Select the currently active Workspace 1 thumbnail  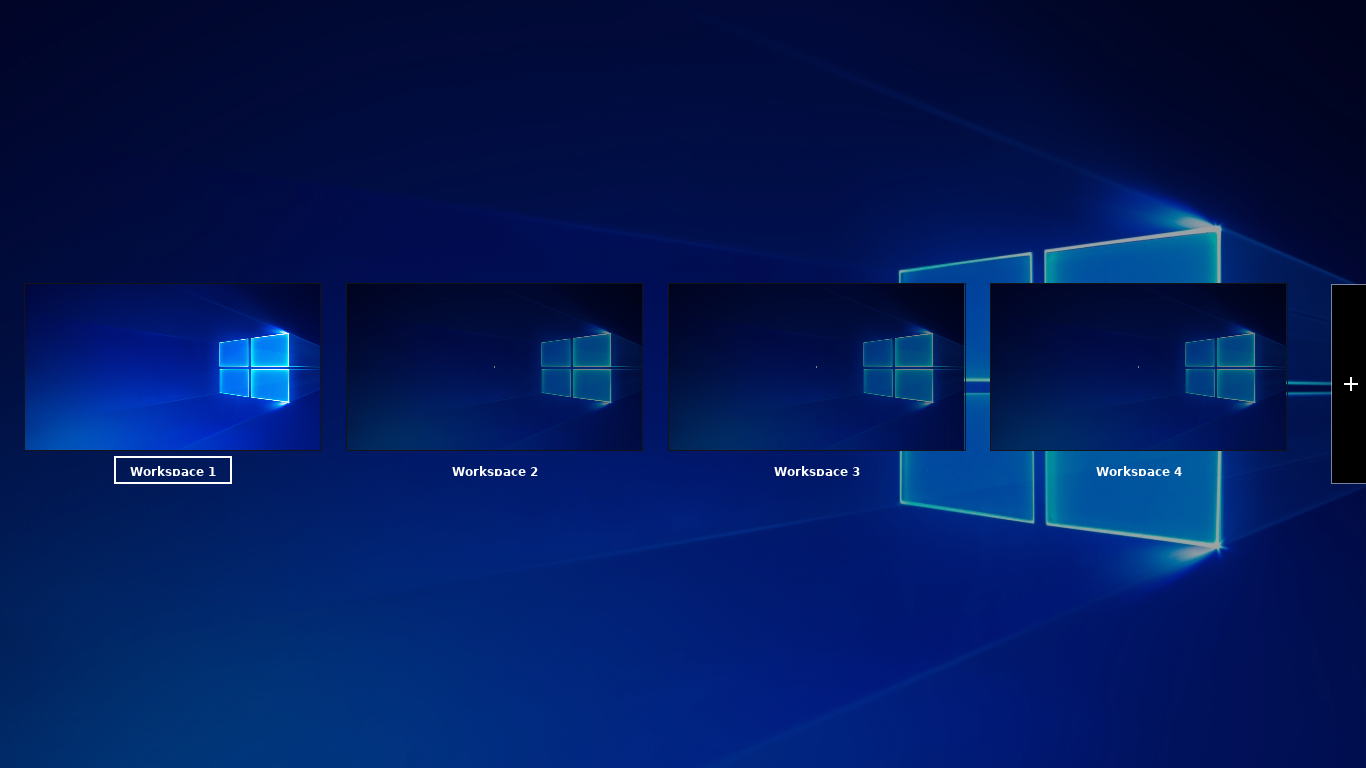pyautogui.click(x=172, y=367)
